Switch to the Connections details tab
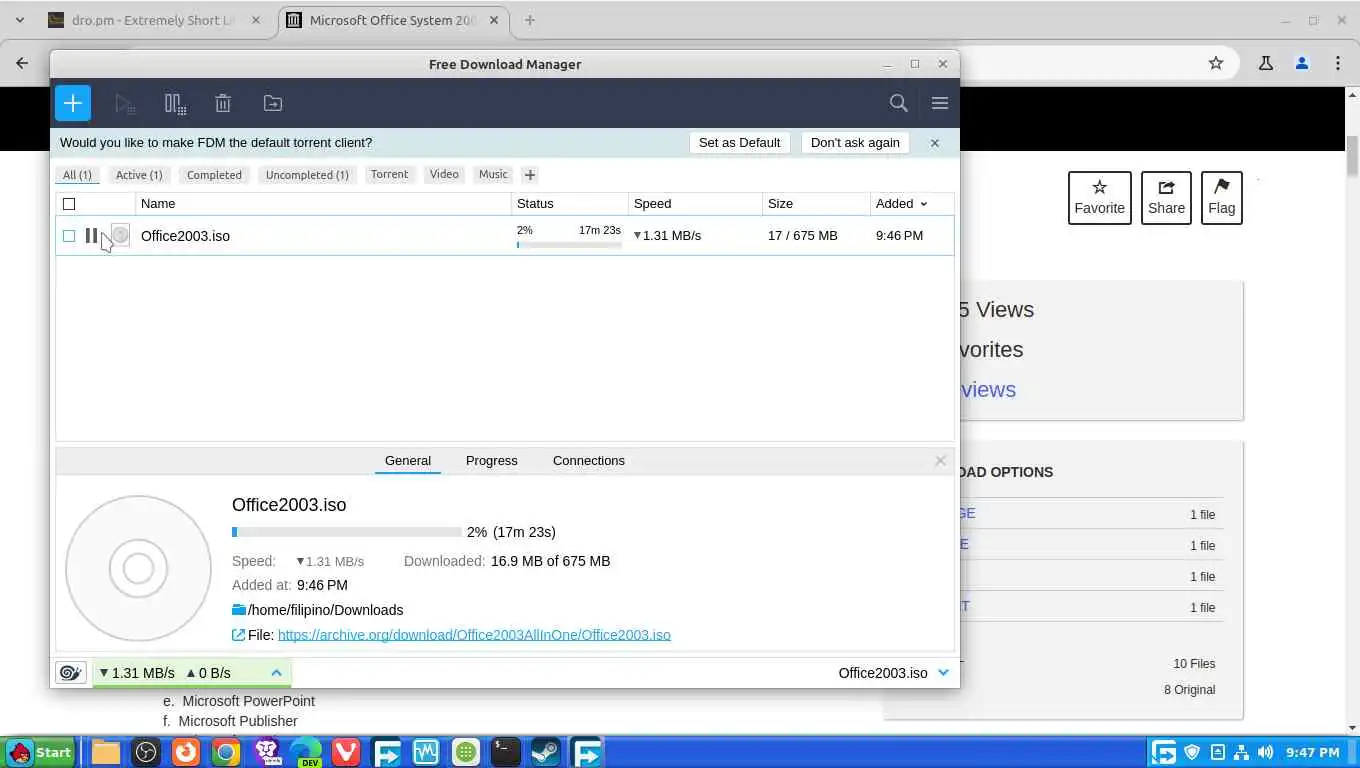The image size is (1360, 768). click(x=588, y=461)
